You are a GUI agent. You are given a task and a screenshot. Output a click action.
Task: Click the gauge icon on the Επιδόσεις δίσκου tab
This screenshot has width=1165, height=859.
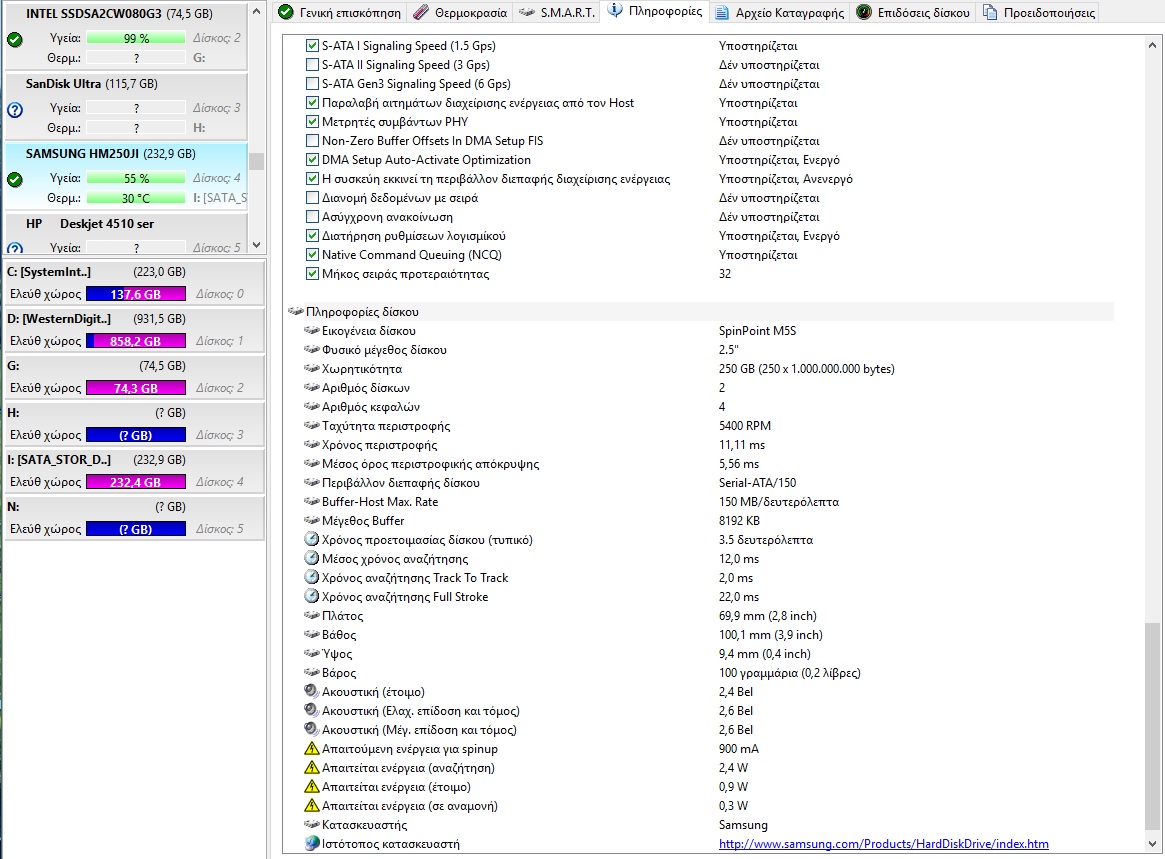(863, 13)
